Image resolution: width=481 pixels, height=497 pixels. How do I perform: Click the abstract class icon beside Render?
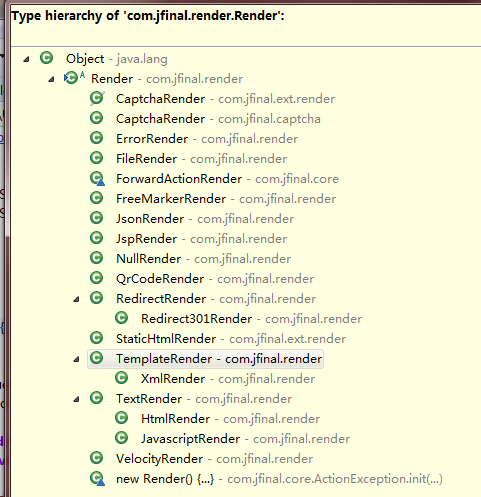click(74, 78)
